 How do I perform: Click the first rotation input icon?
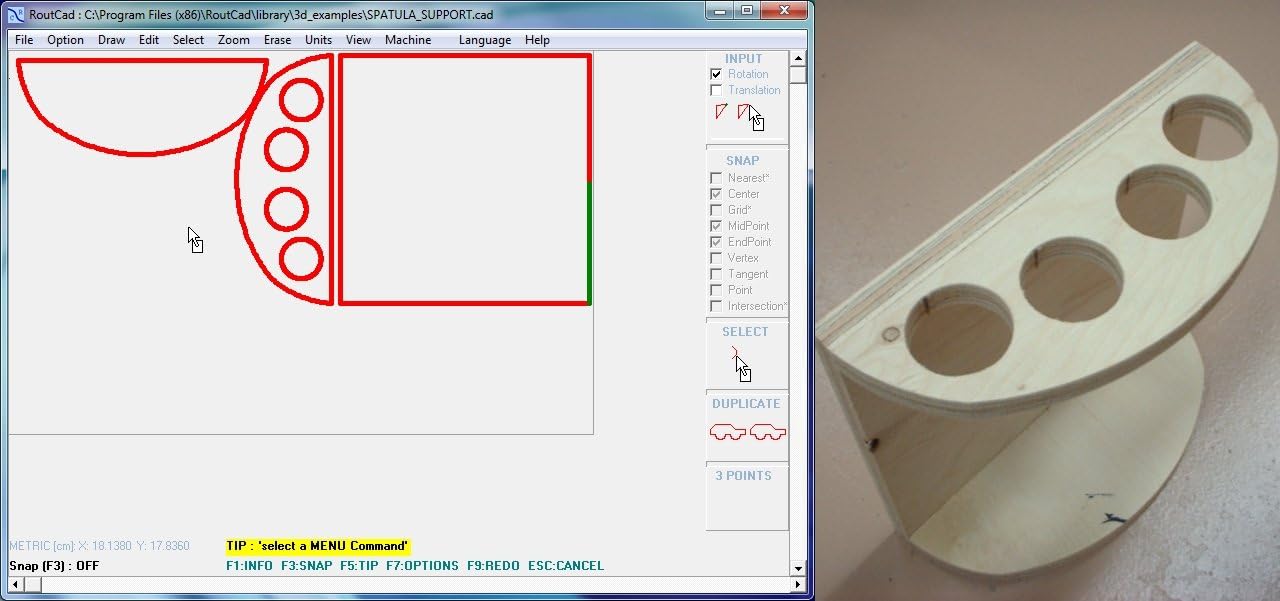(x=721, y=112)
